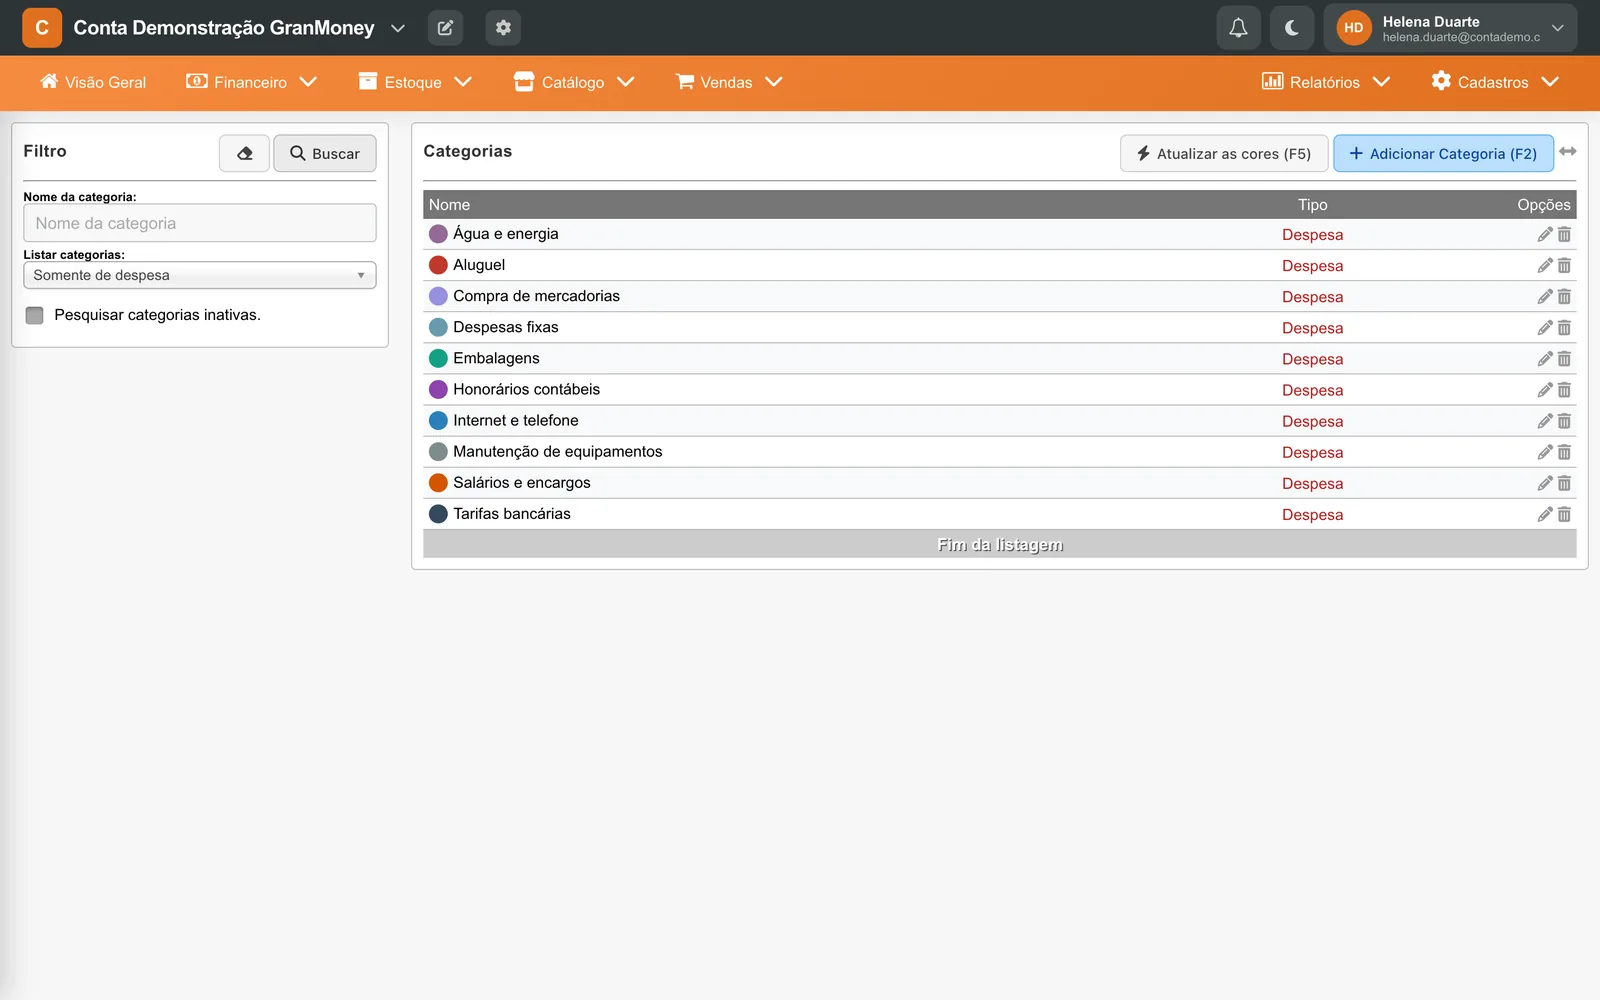Clear the filter with the eraser button
The width and height of the screenshot is (1600, 1000).
click(x=245, y=154)
